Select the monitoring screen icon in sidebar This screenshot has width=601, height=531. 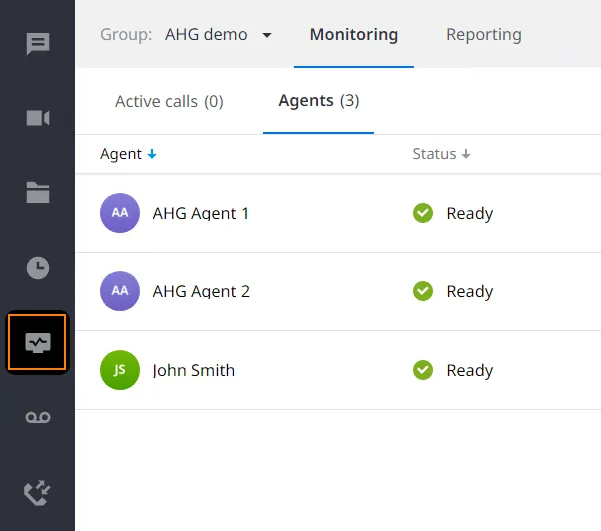(x=37, y=342)
